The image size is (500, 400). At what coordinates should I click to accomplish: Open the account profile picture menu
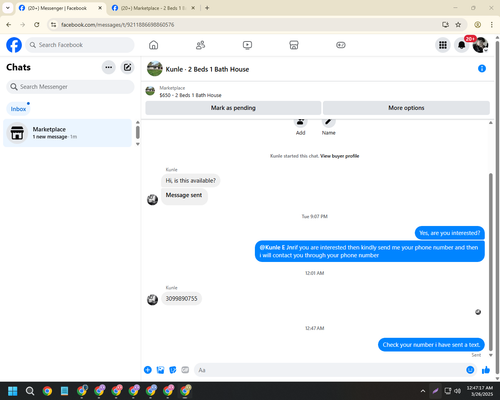480,45
